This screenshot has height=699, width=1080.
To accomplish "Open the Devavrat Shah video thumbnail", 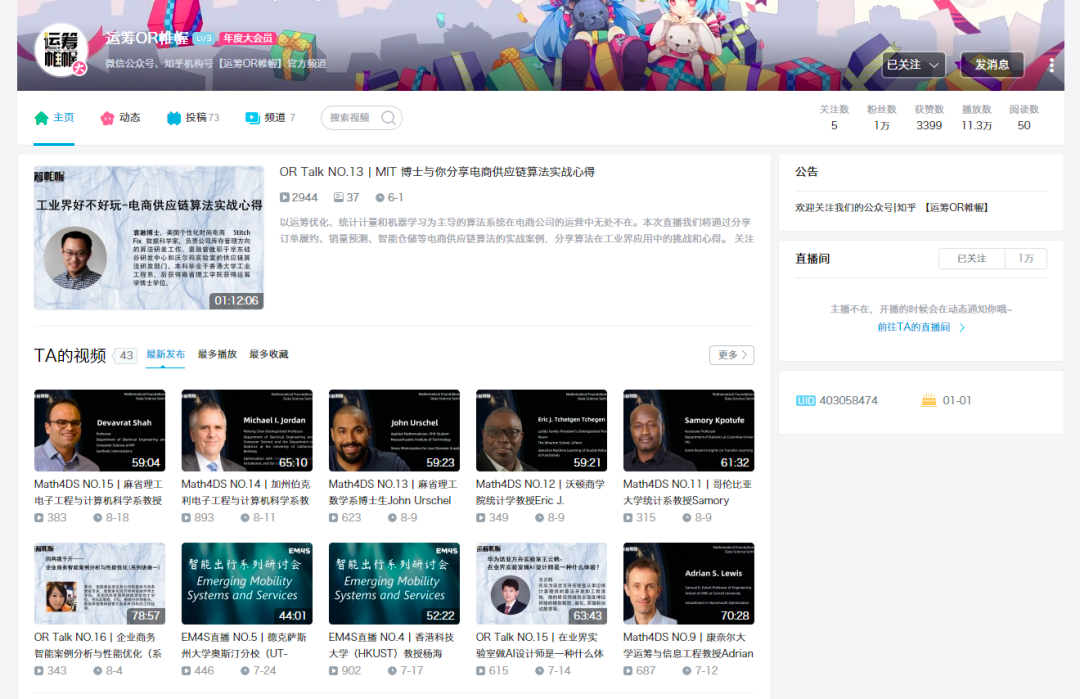I will (x=100, y=430).
